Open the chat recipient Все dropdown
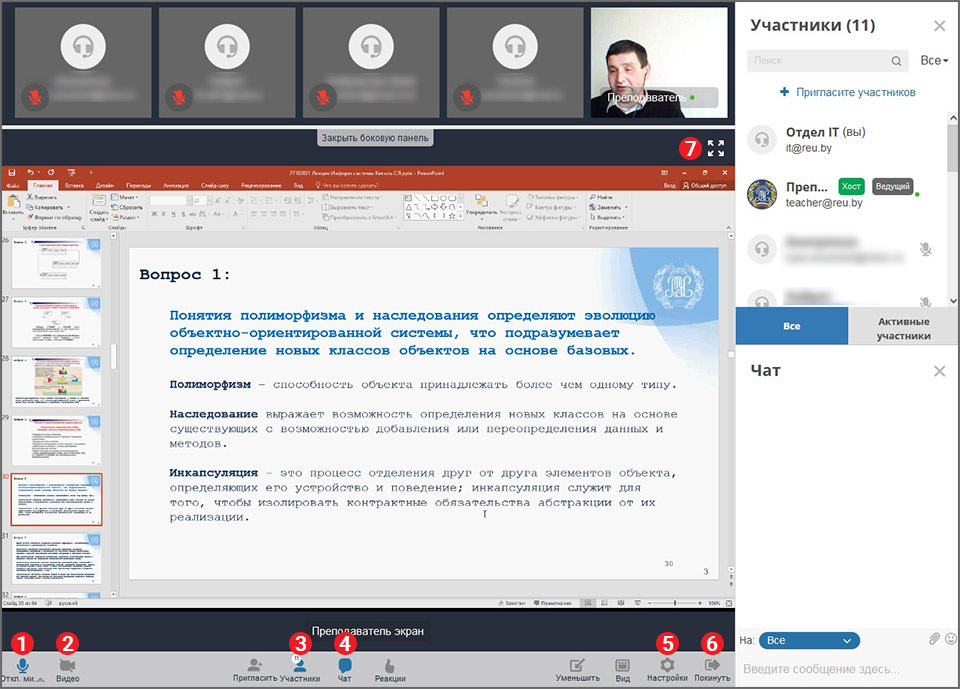960x689 pixels. (809, 640)
